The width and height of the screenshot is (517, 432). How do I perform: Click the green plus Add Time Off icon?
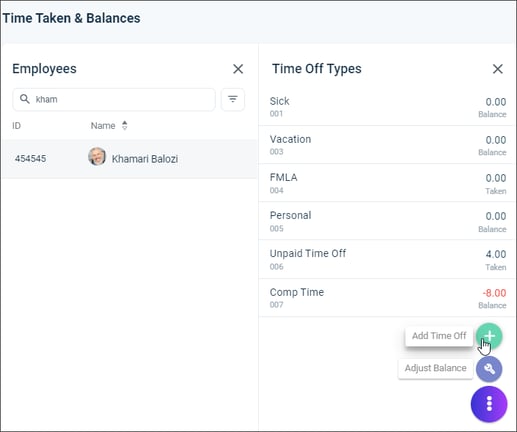489,336
